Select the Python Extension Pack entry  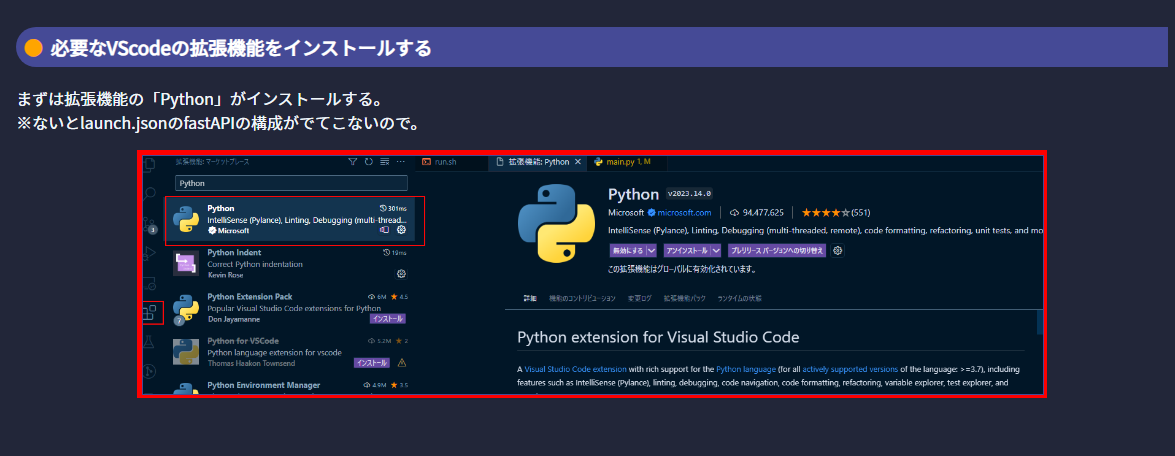coord(289,308)
